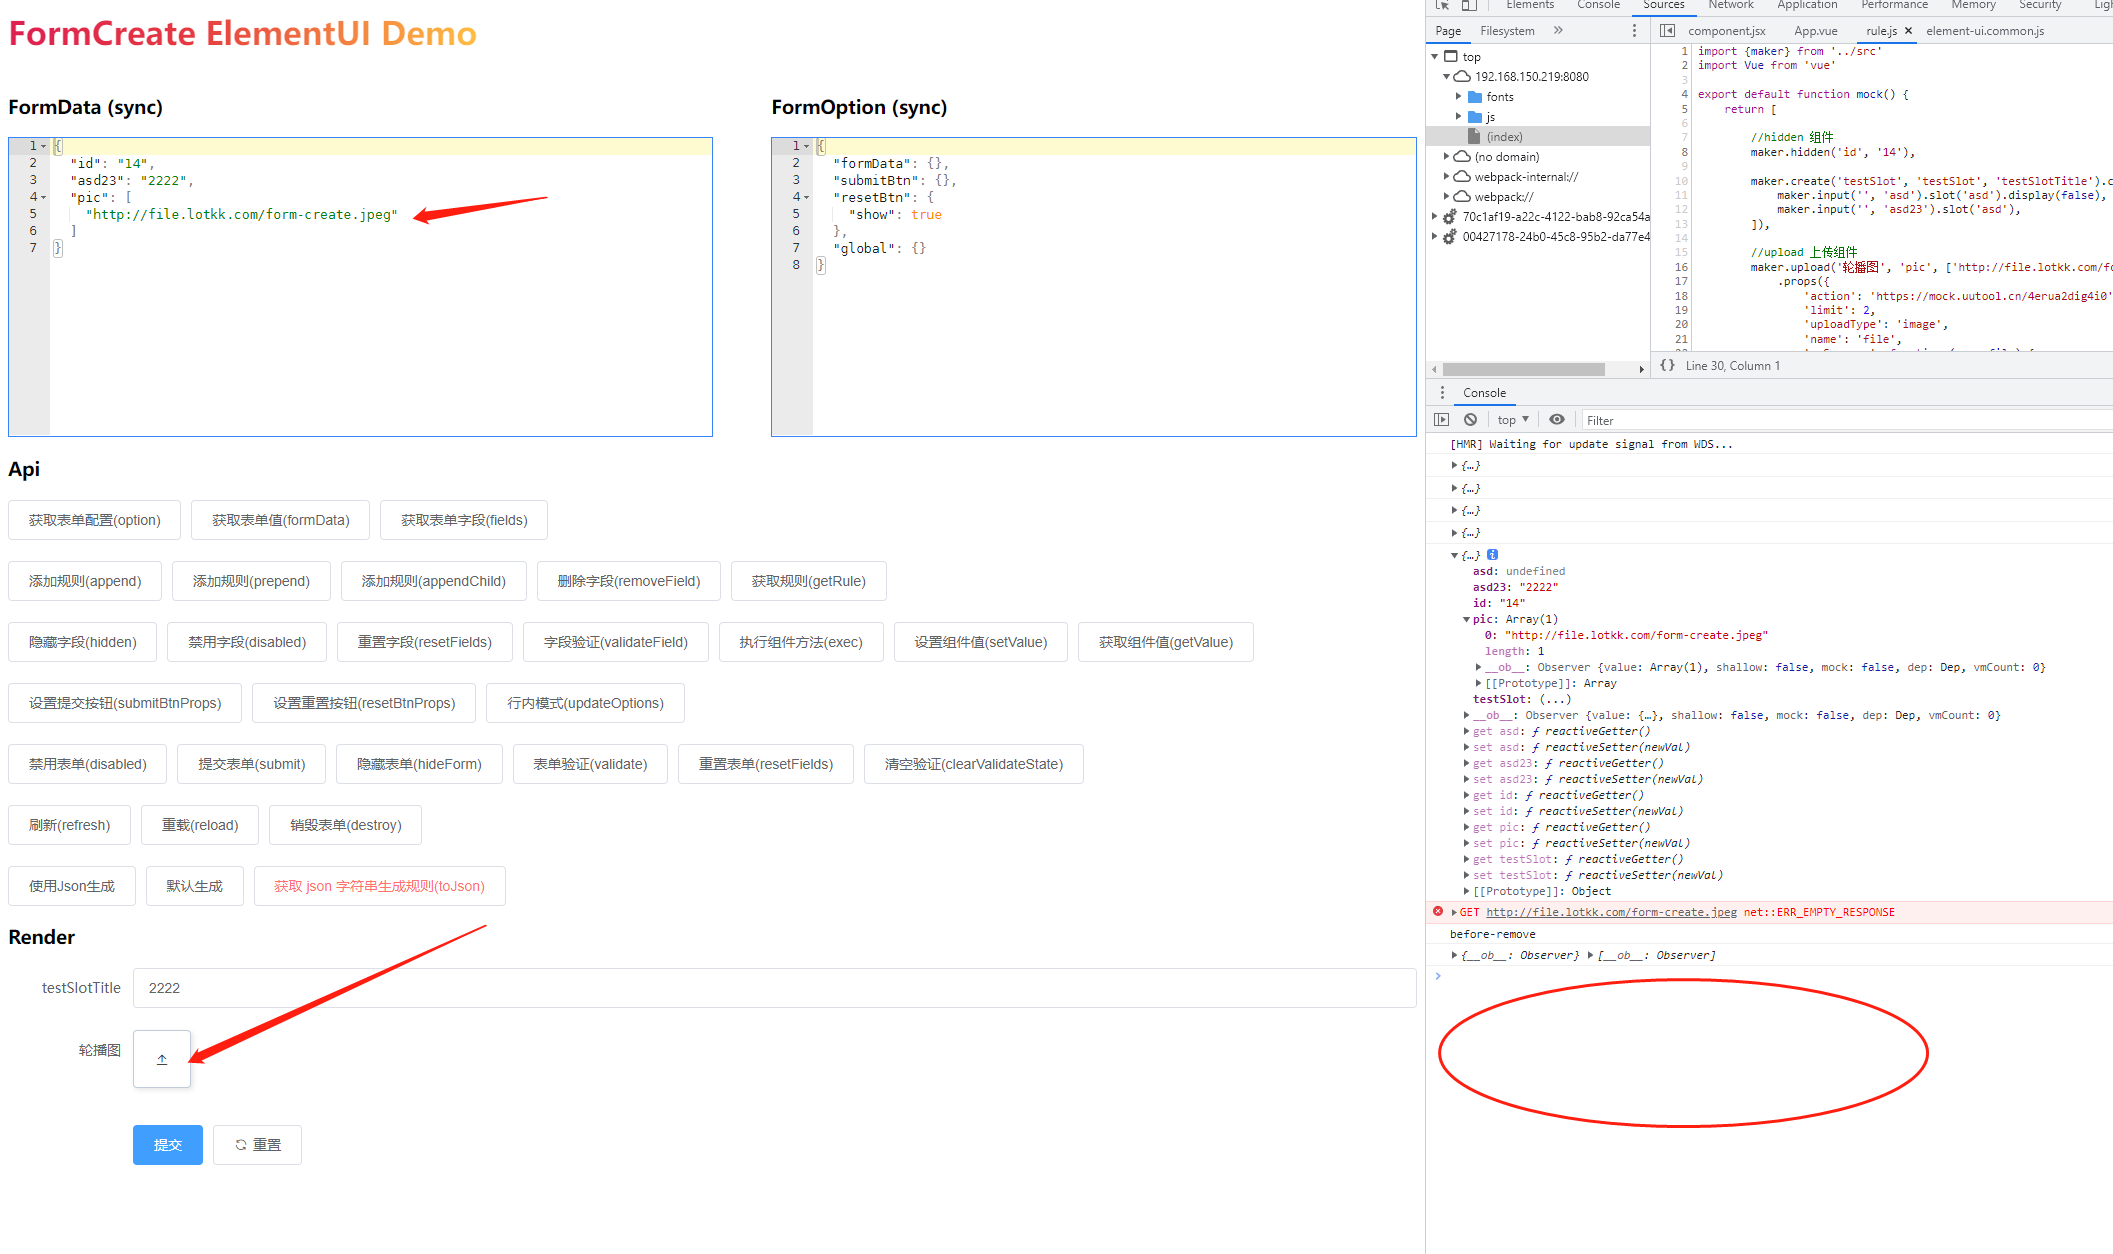Collapse the pic Array(1) object in console
Image resolution: width=2113 pixels, height=1254 pixels.
[x=1466, y=618]
